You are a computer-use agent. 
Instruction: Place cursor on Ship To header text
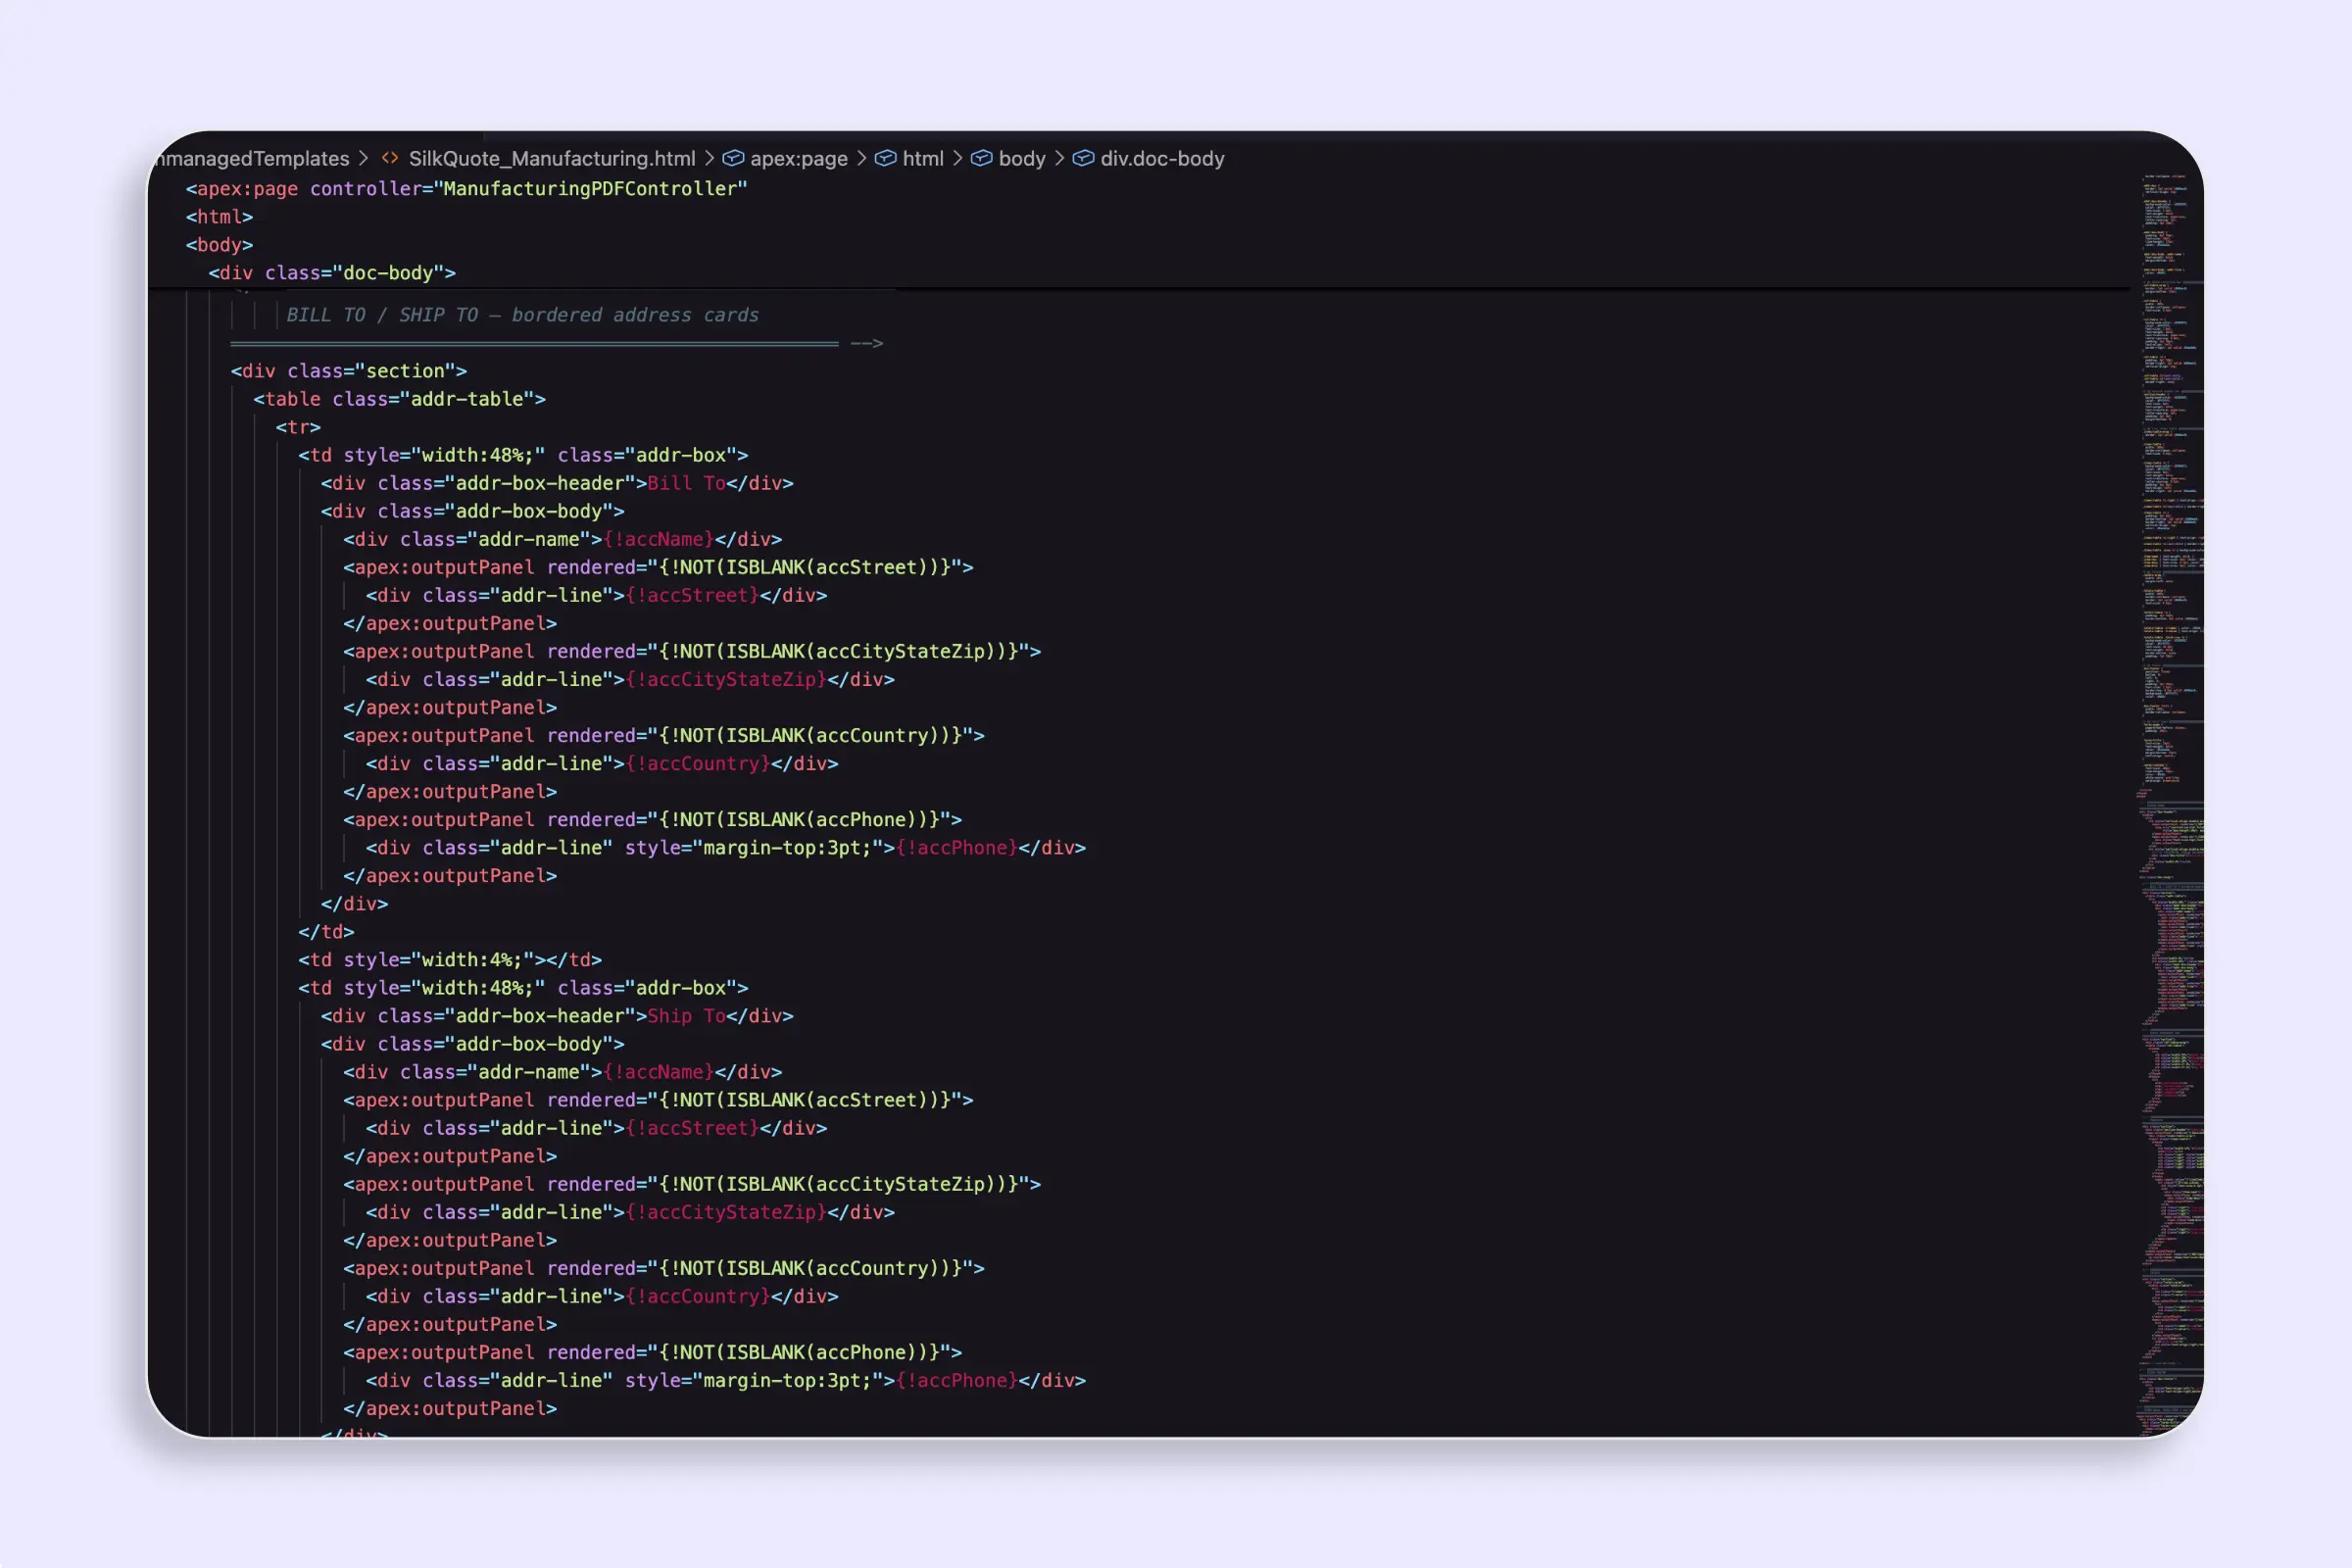tap(686, 1016)
